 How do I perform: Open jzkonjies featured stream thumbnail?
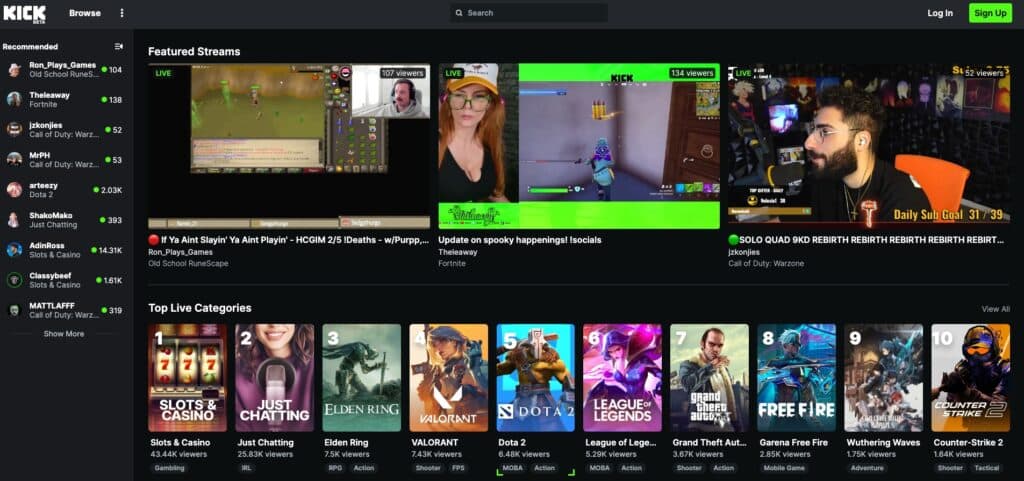(x=869, y=144)
